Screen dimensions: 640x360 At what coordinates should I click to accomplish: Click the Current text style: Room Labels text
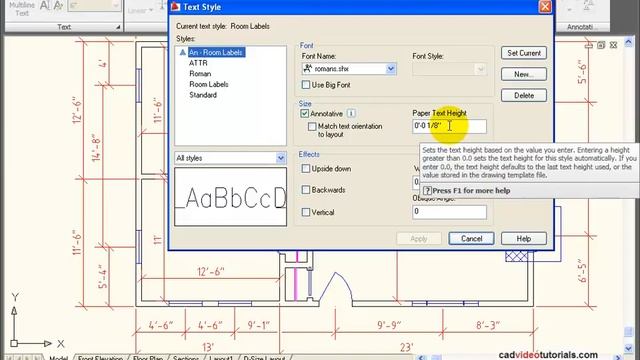point(223,26)
